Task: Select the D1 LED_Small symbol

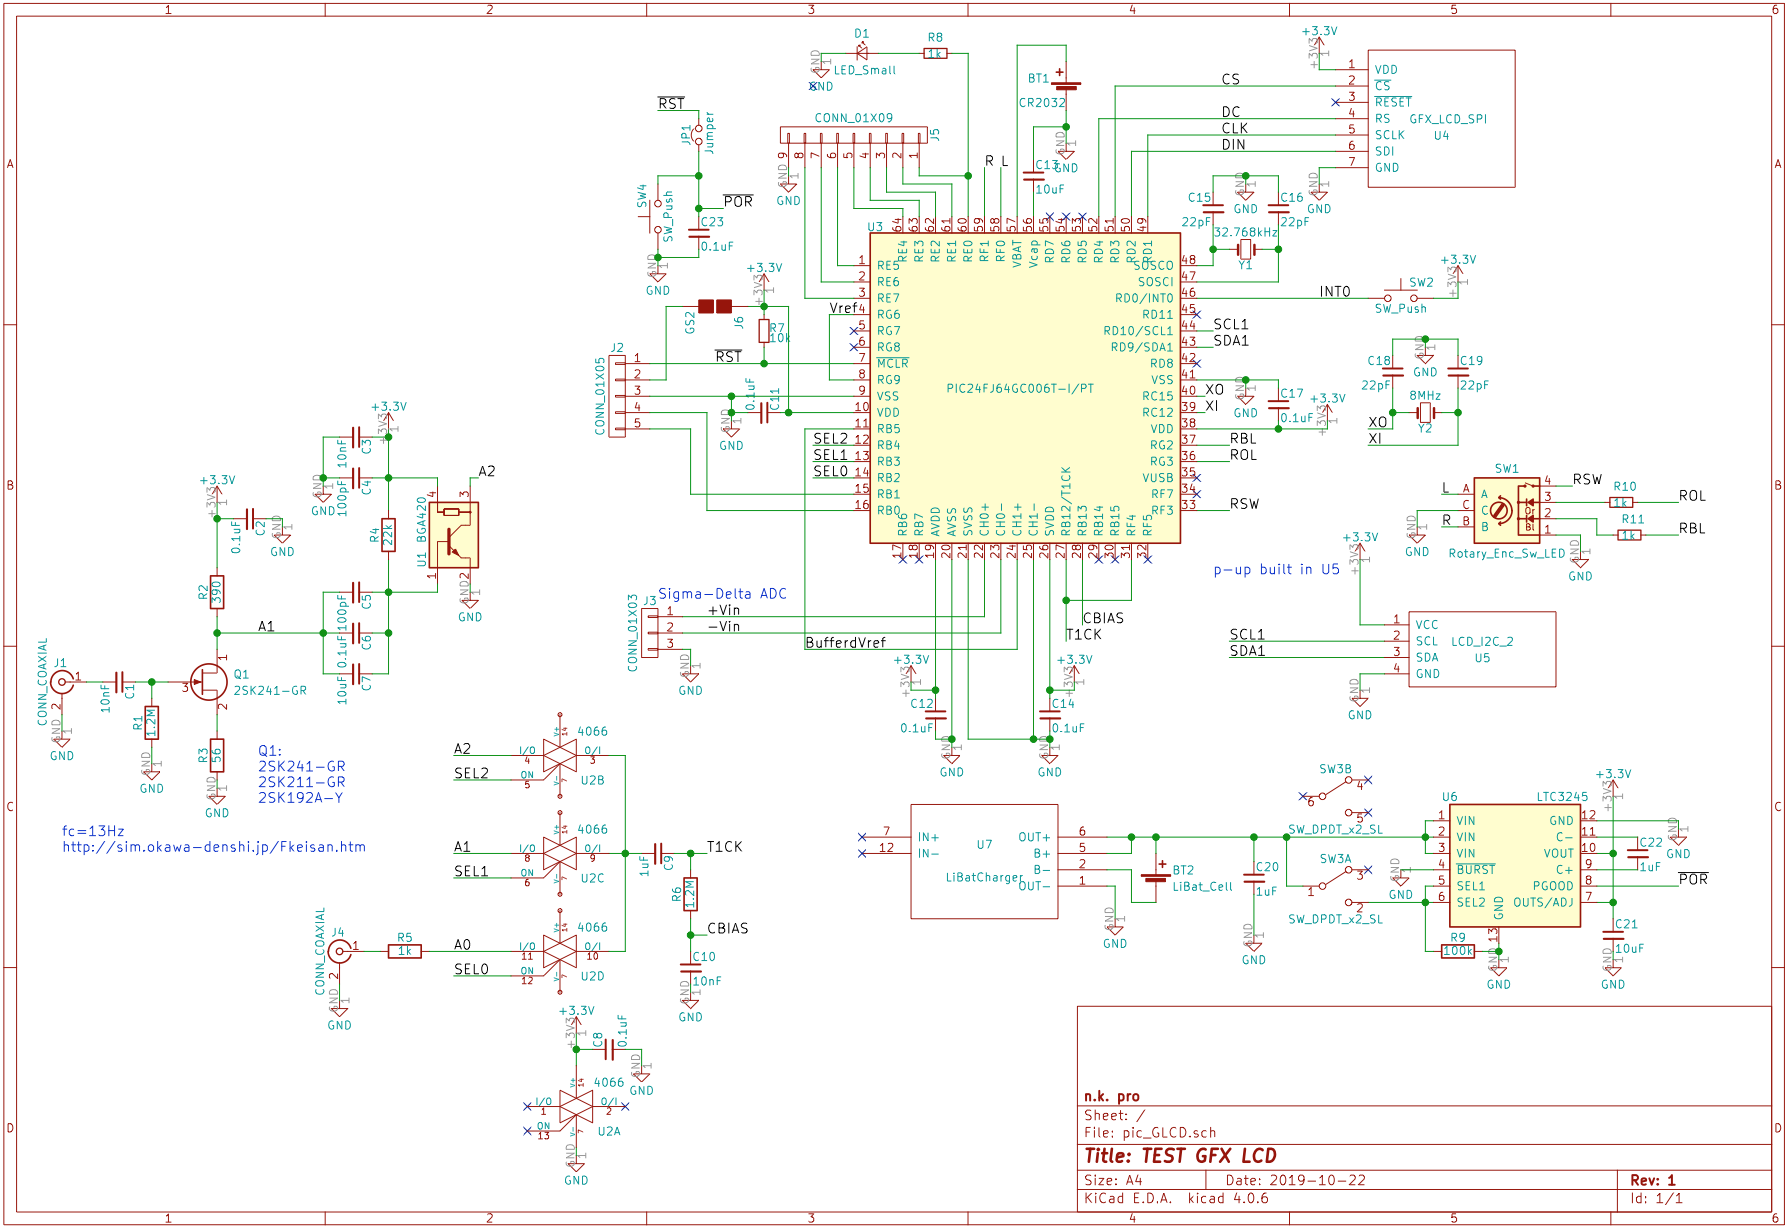Action: (860, 55)
